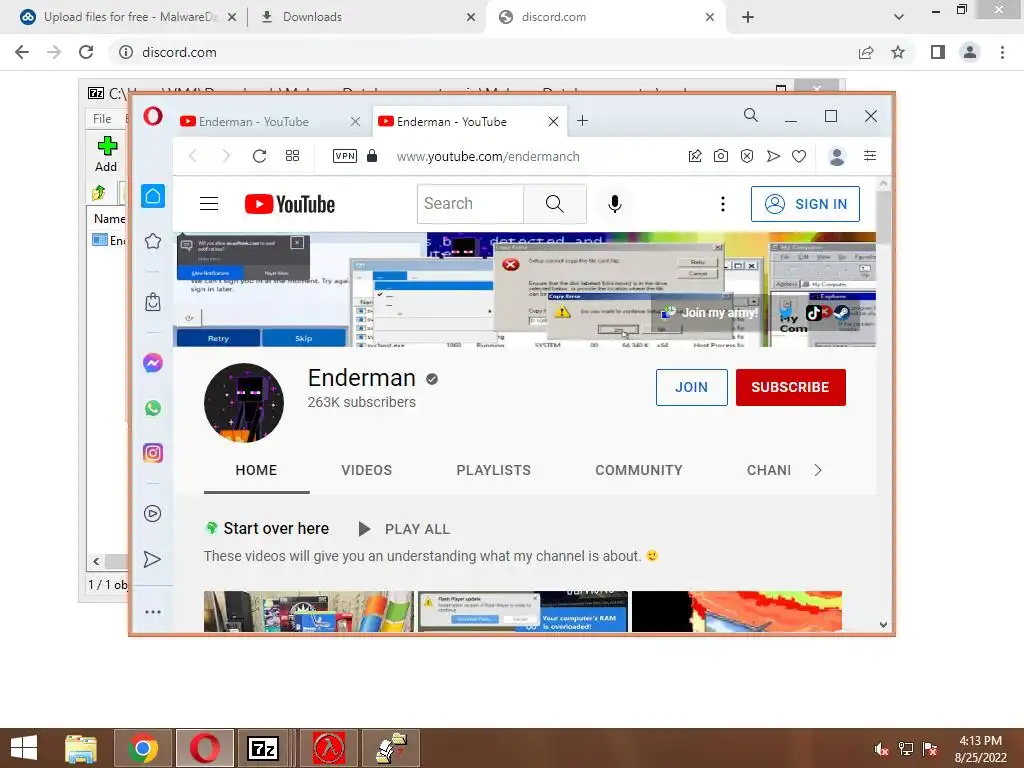The image size is (1024, 768).
Task: Switch to 7-Zip on the taskbar
Action: tap(263, 748)
